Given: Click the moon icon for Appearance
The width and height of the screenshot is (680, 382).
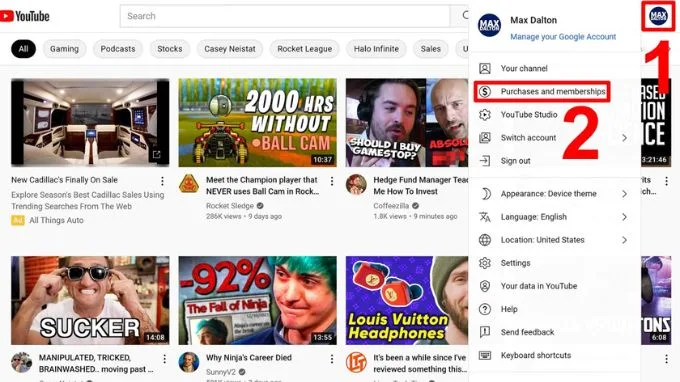Looking at the screenshot, I should point(485,194).
